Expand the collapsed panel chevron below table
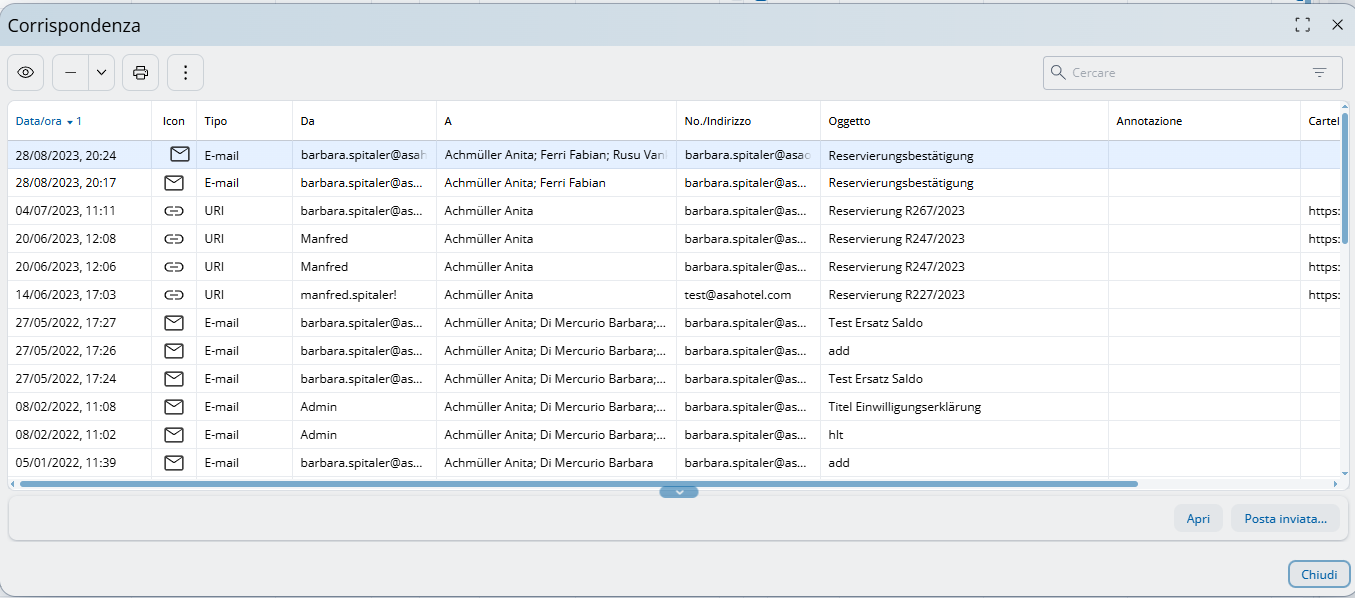This screenshot has width=1355, height=598. pyautogui.click(x=678, y=492)
